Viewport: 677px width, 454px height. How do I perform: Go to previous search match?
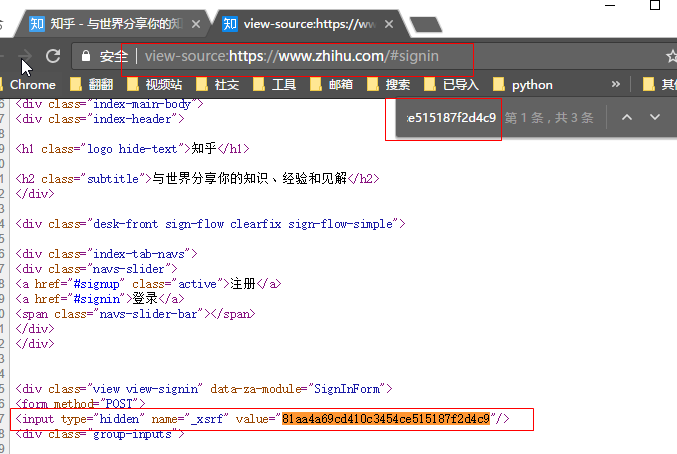click(627, 117)
